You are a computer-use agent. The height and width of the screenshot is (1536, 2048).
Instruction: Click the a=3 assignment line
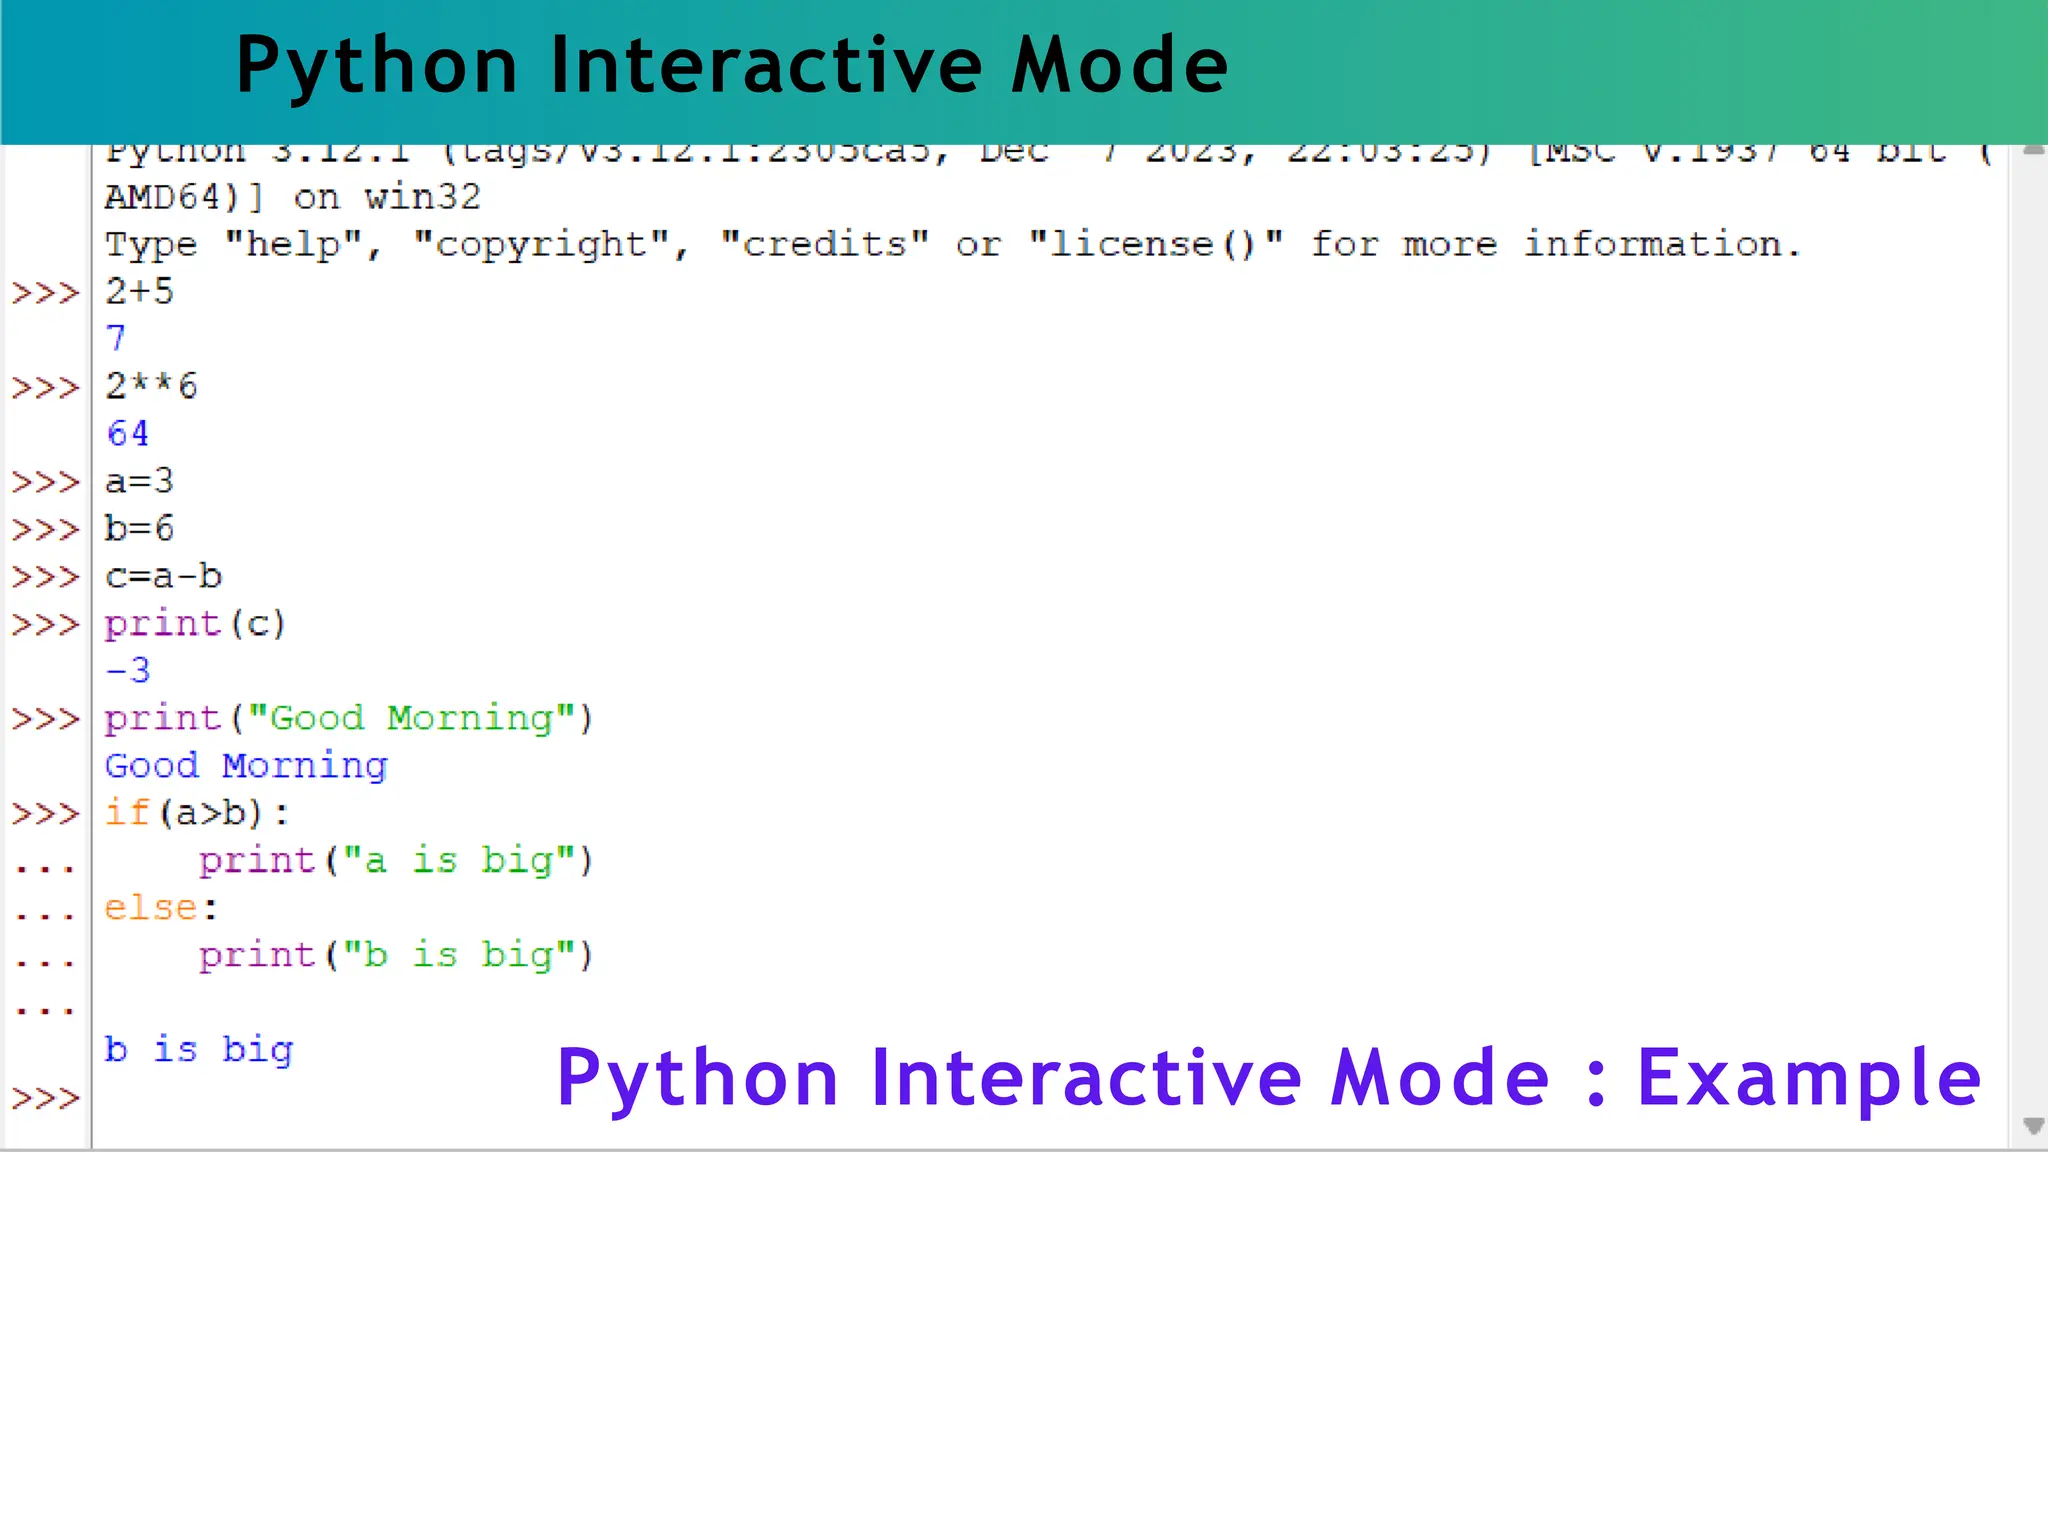point(140,481)
